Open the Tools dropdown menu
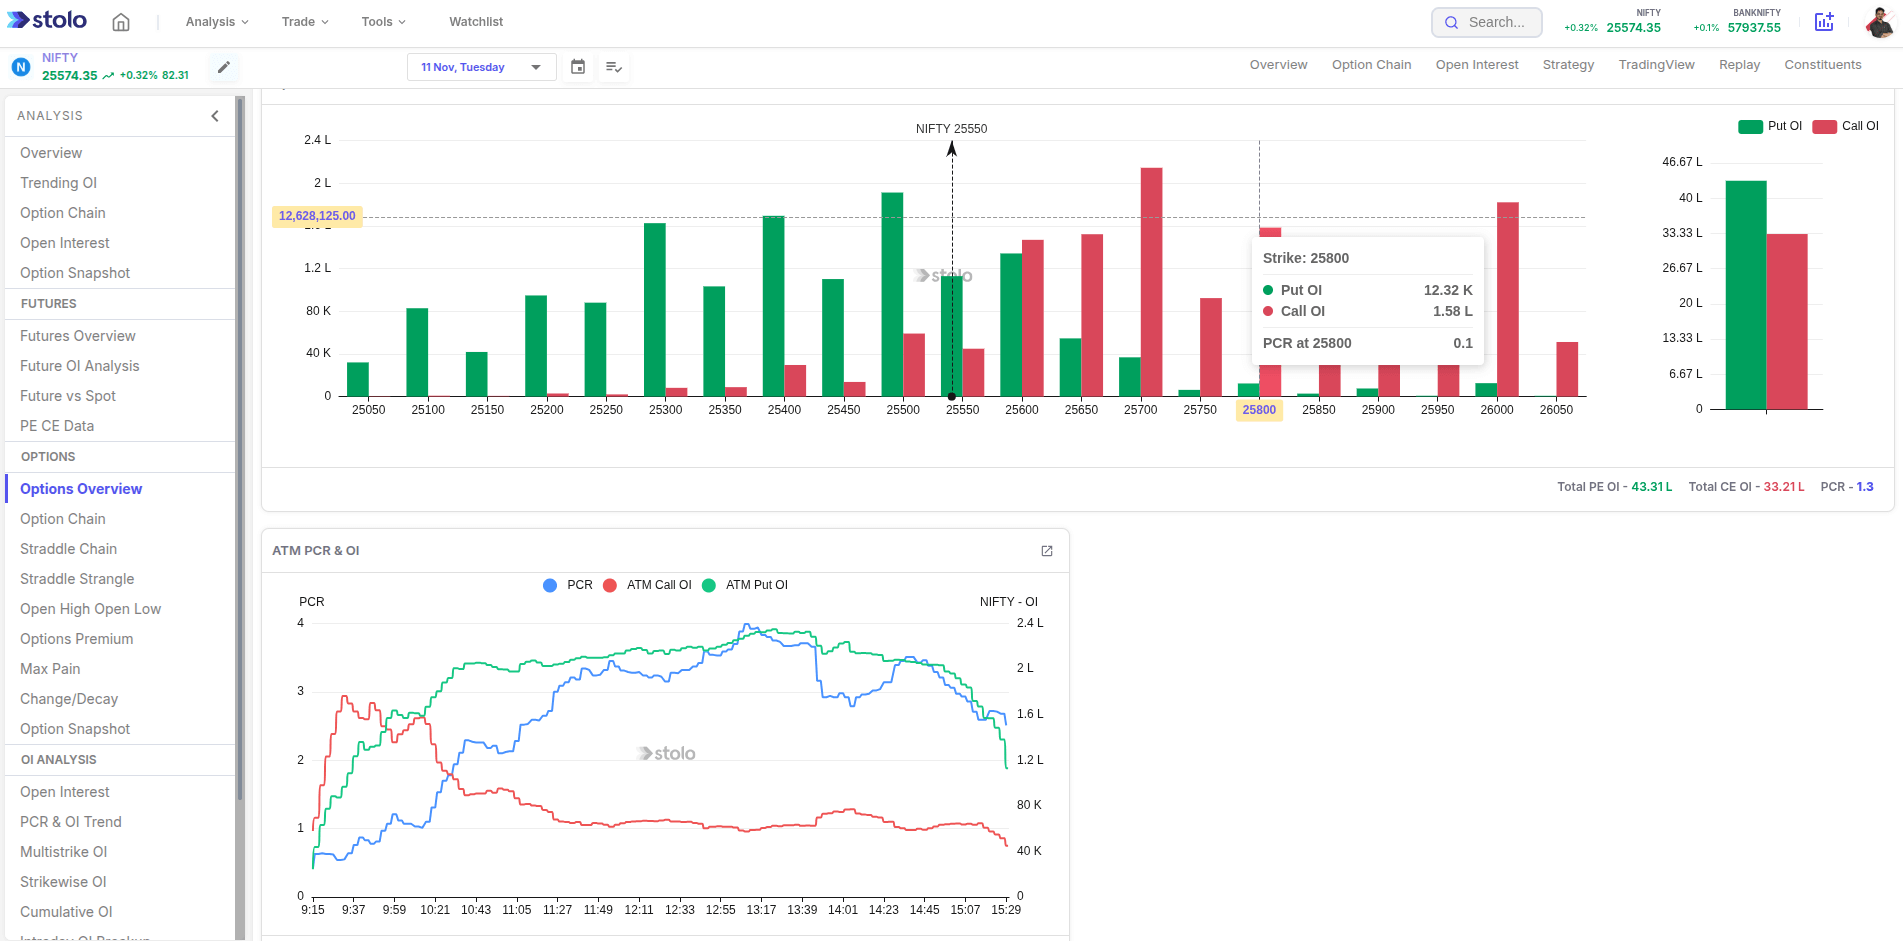Viewport: 1903px width, 941px height. pyautogui.click(x=383, y=21)
